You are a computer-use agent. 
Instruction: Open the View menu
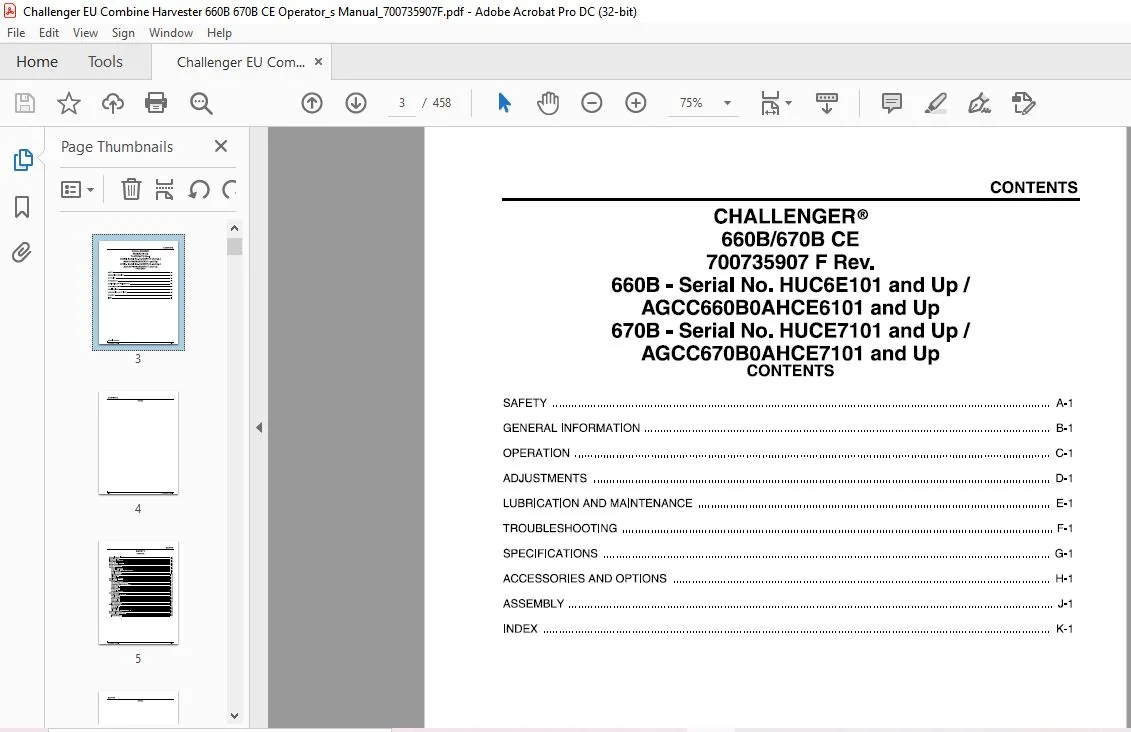click(85, 32)
